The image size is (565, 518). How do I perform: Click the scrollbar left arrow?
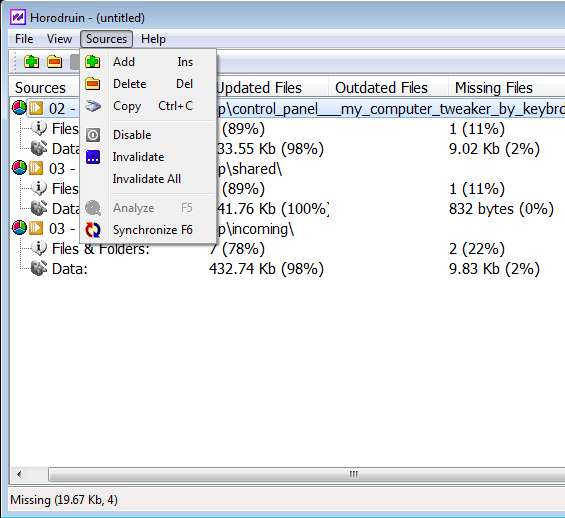[19, 474]
